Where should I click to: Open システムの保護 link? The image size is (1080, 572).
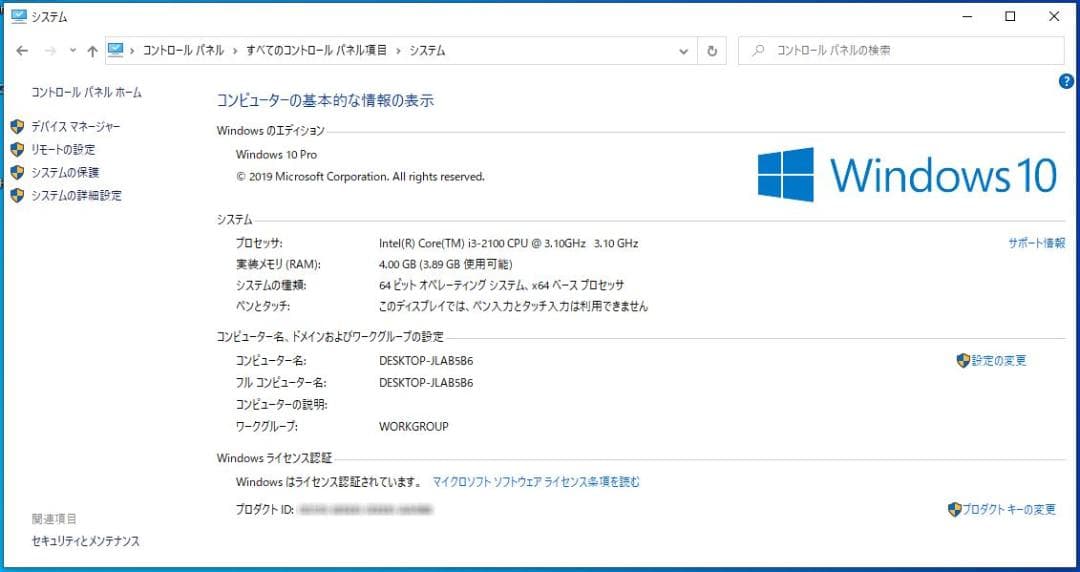click(65, 172)
